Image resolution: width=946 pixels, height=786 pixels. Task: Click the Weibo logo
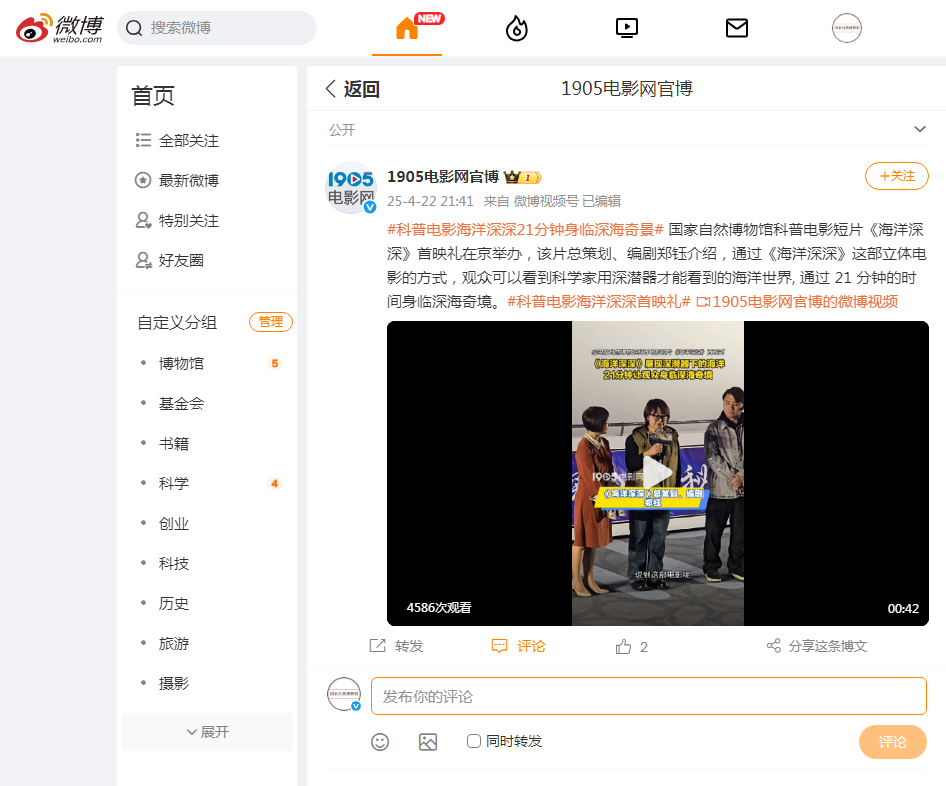tap(59, 28)
